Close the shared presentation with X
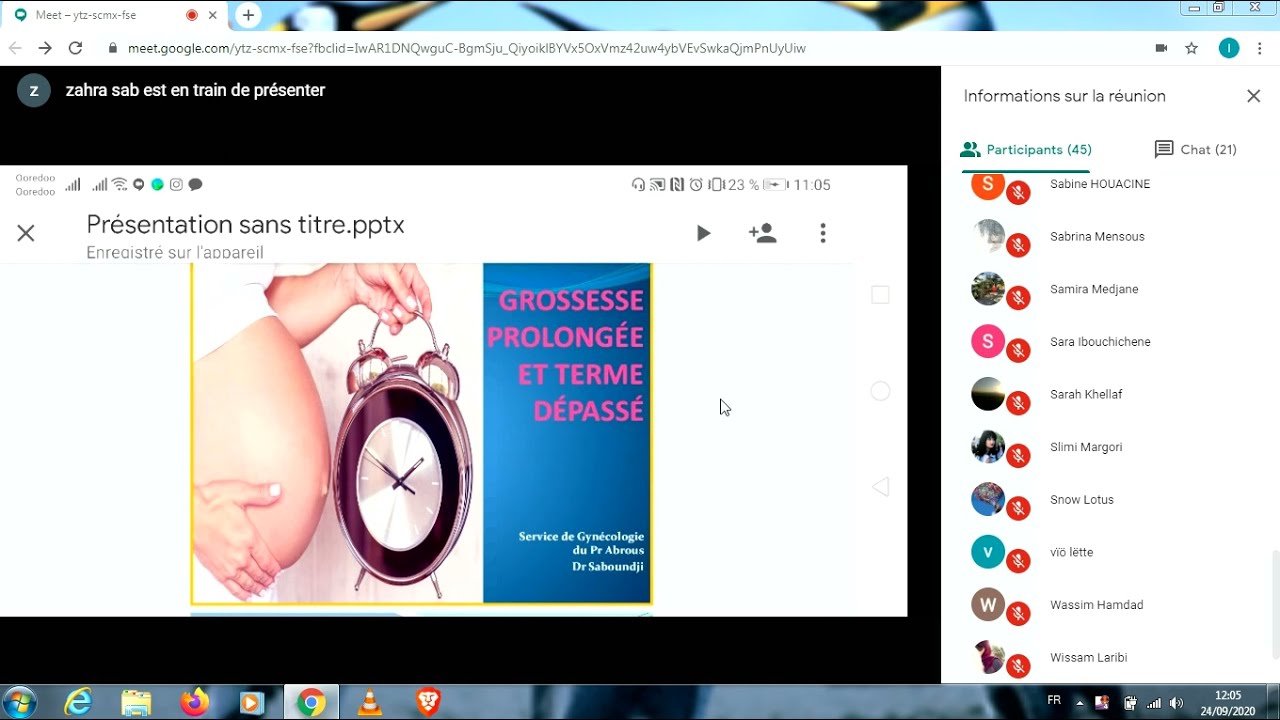The height and width of the screenshot is (720, 1280). [26, 233]
